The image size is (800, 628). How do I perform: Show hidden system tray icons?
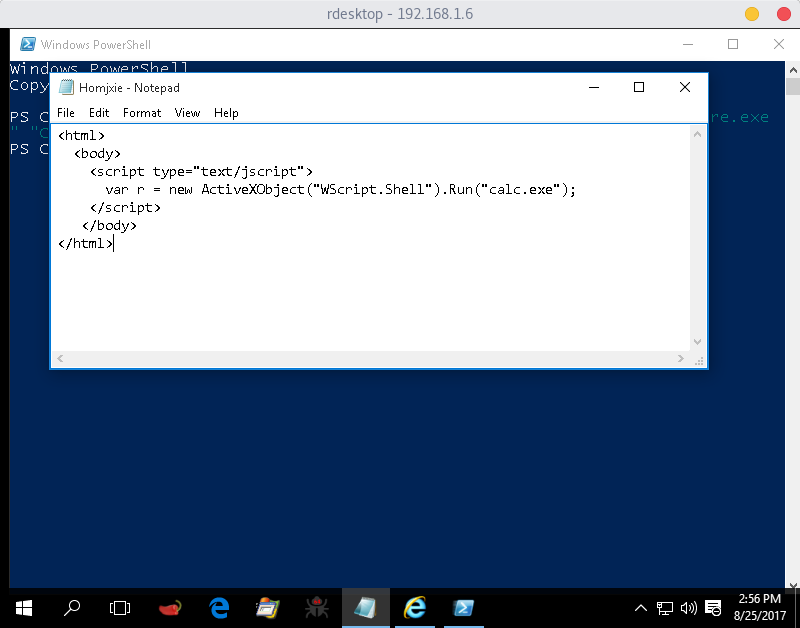tap(641, 608)
